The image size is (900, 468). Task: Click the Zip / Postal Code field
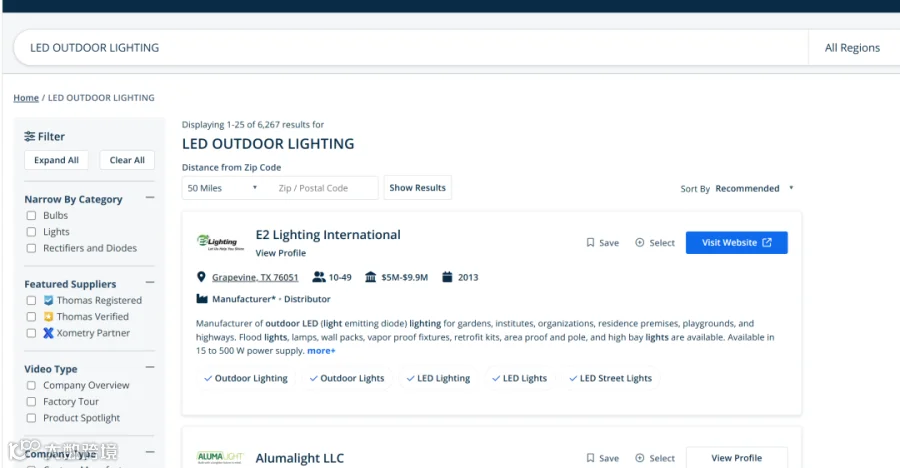click(x=324, y=188)
